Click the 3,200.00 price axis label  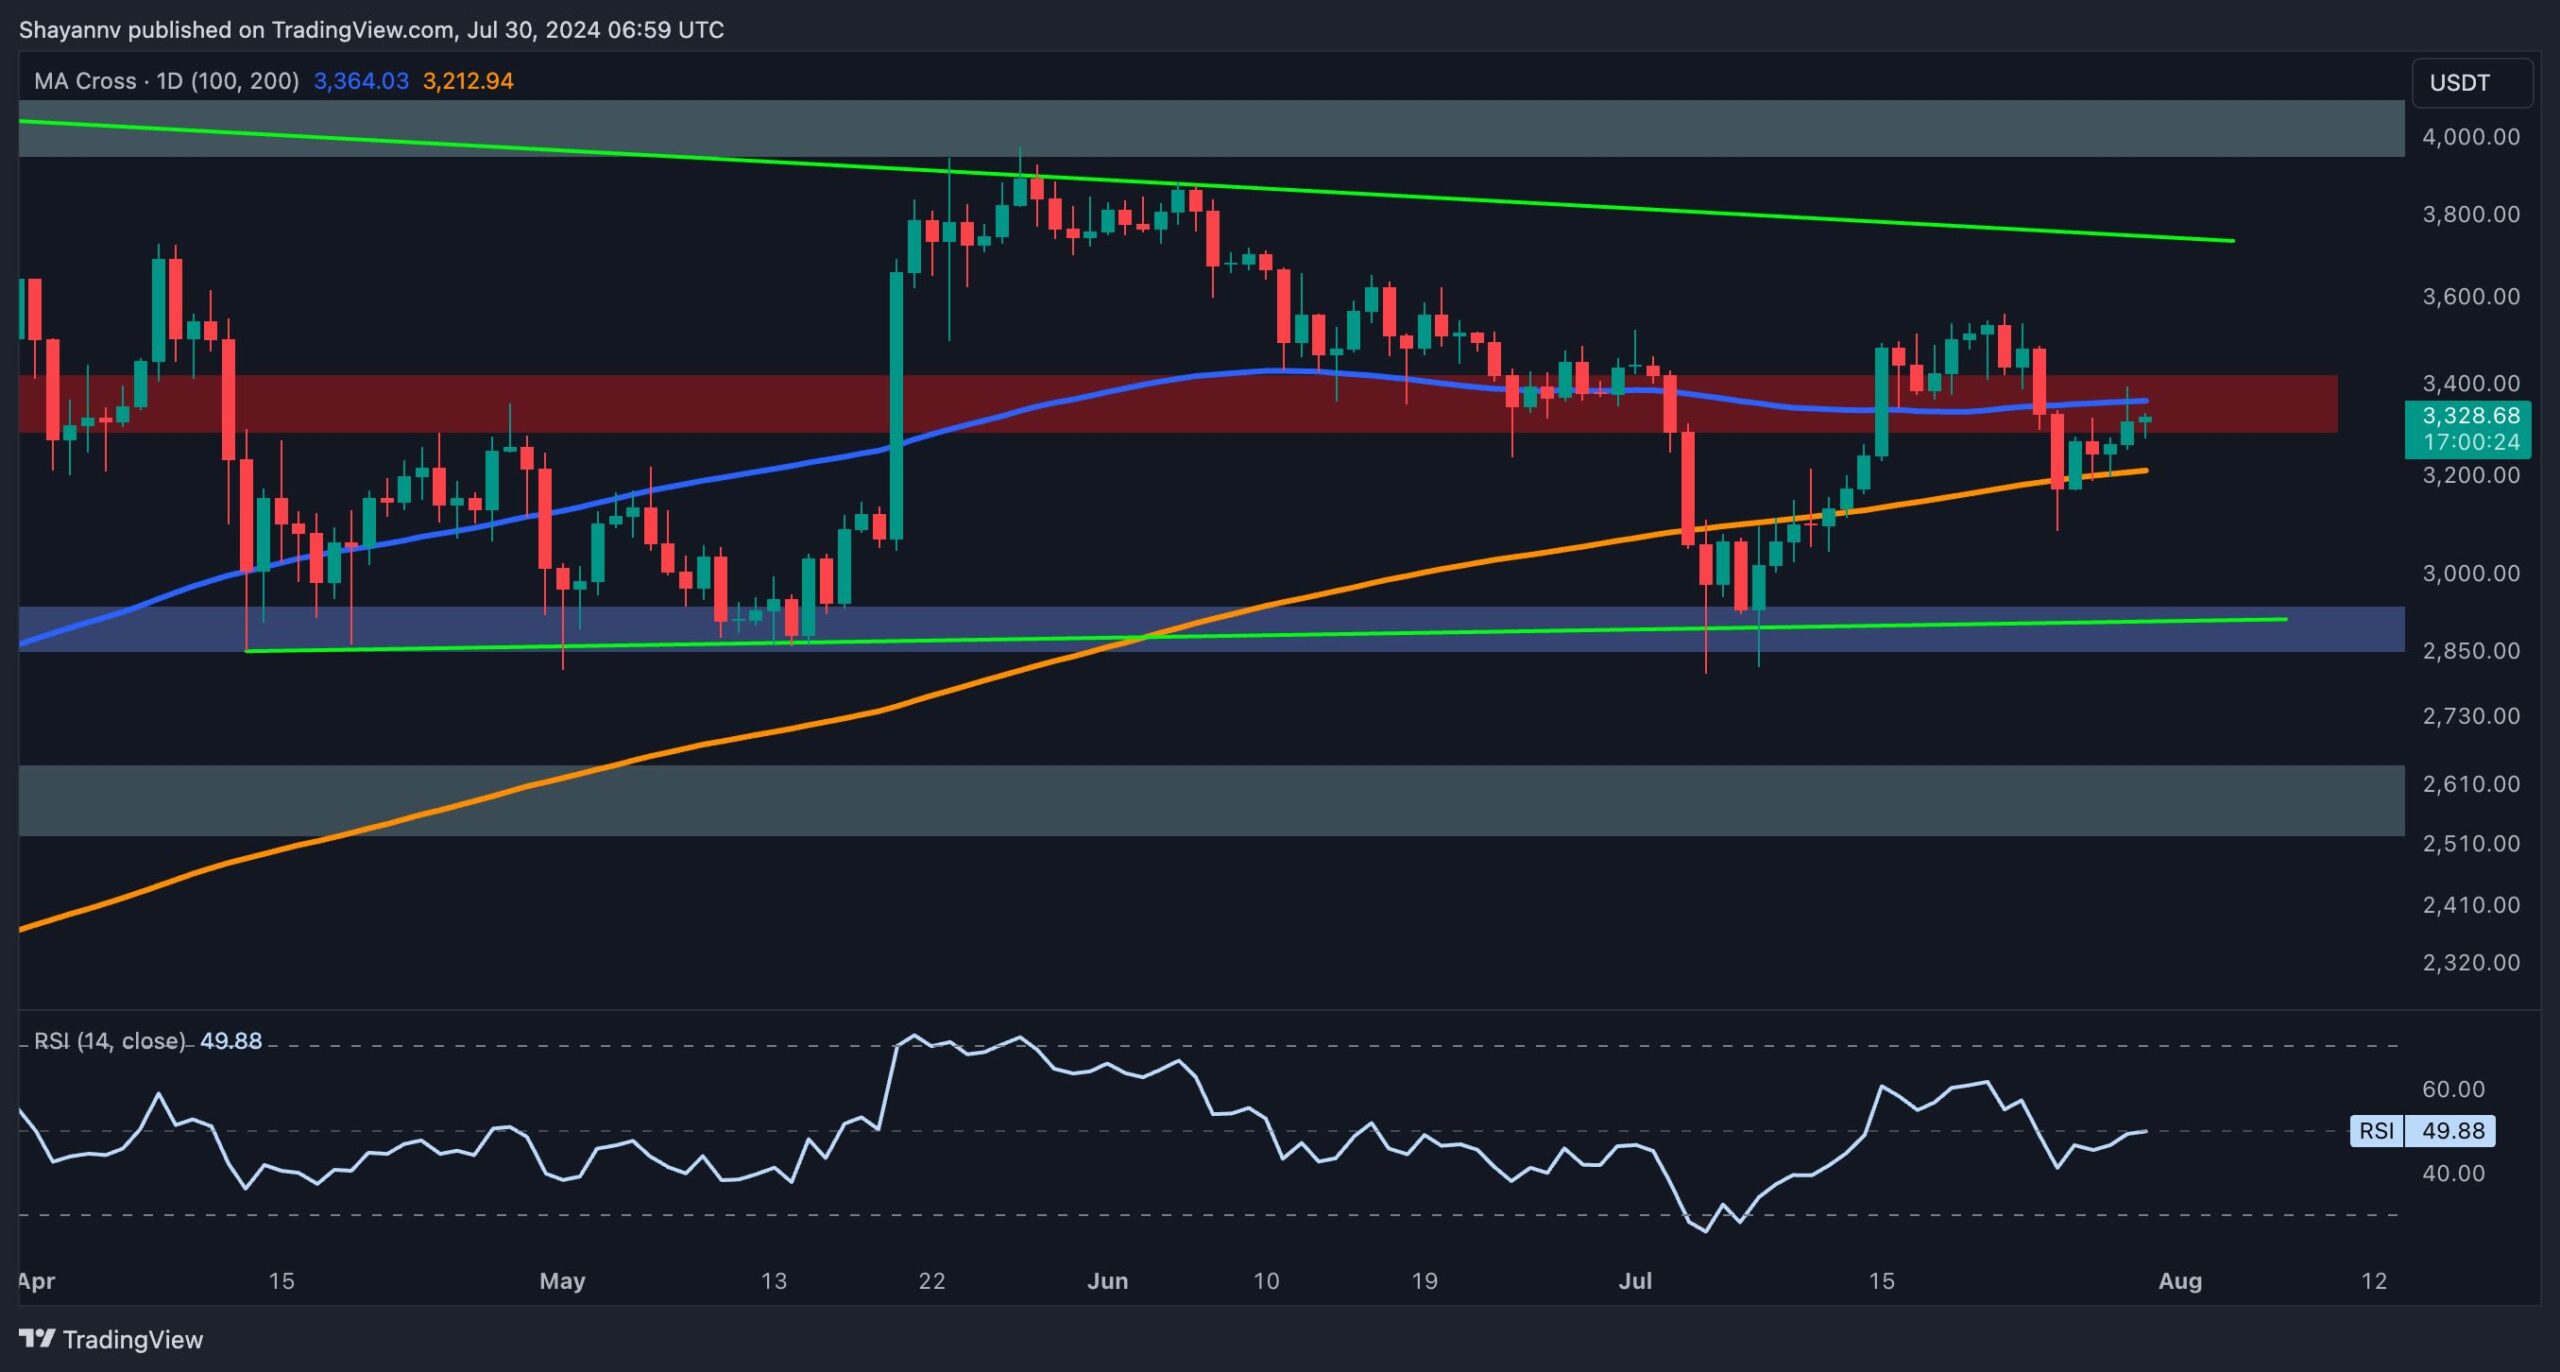[2470, 475]
